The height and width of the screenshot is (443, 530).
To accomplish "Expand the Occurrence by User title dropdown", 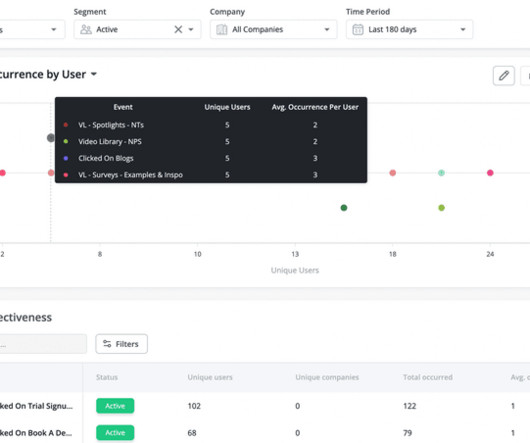I will click(94, 74).
